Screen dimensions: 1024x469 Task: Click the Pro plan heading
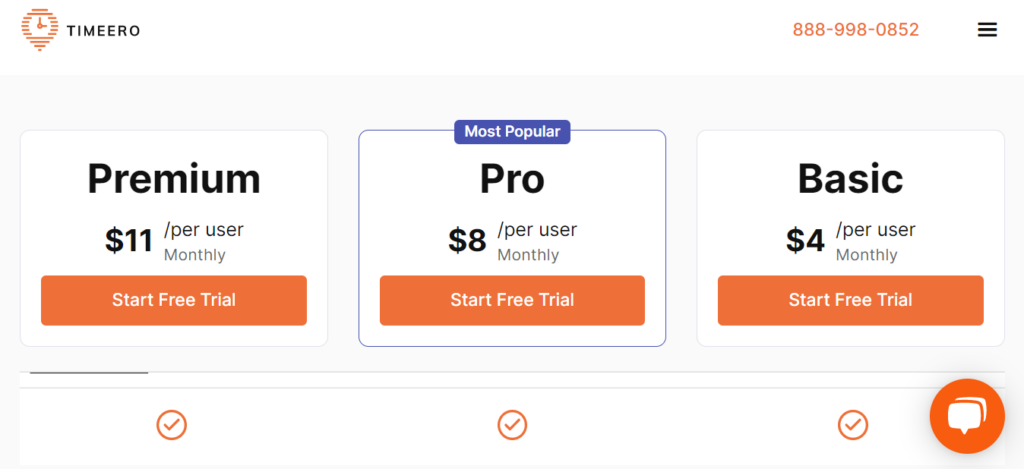tap(512, 179)
